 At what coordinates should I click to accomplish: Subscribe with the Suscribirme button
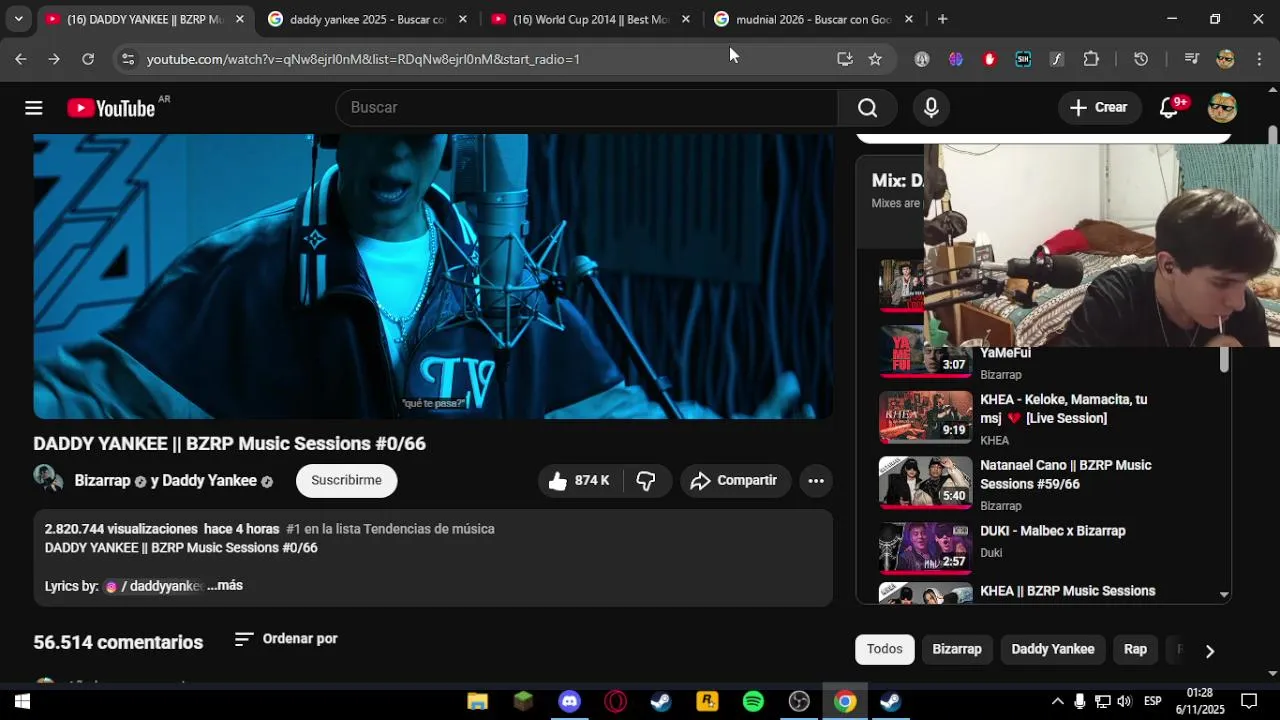pyautogui.click(x=346, y=481)
